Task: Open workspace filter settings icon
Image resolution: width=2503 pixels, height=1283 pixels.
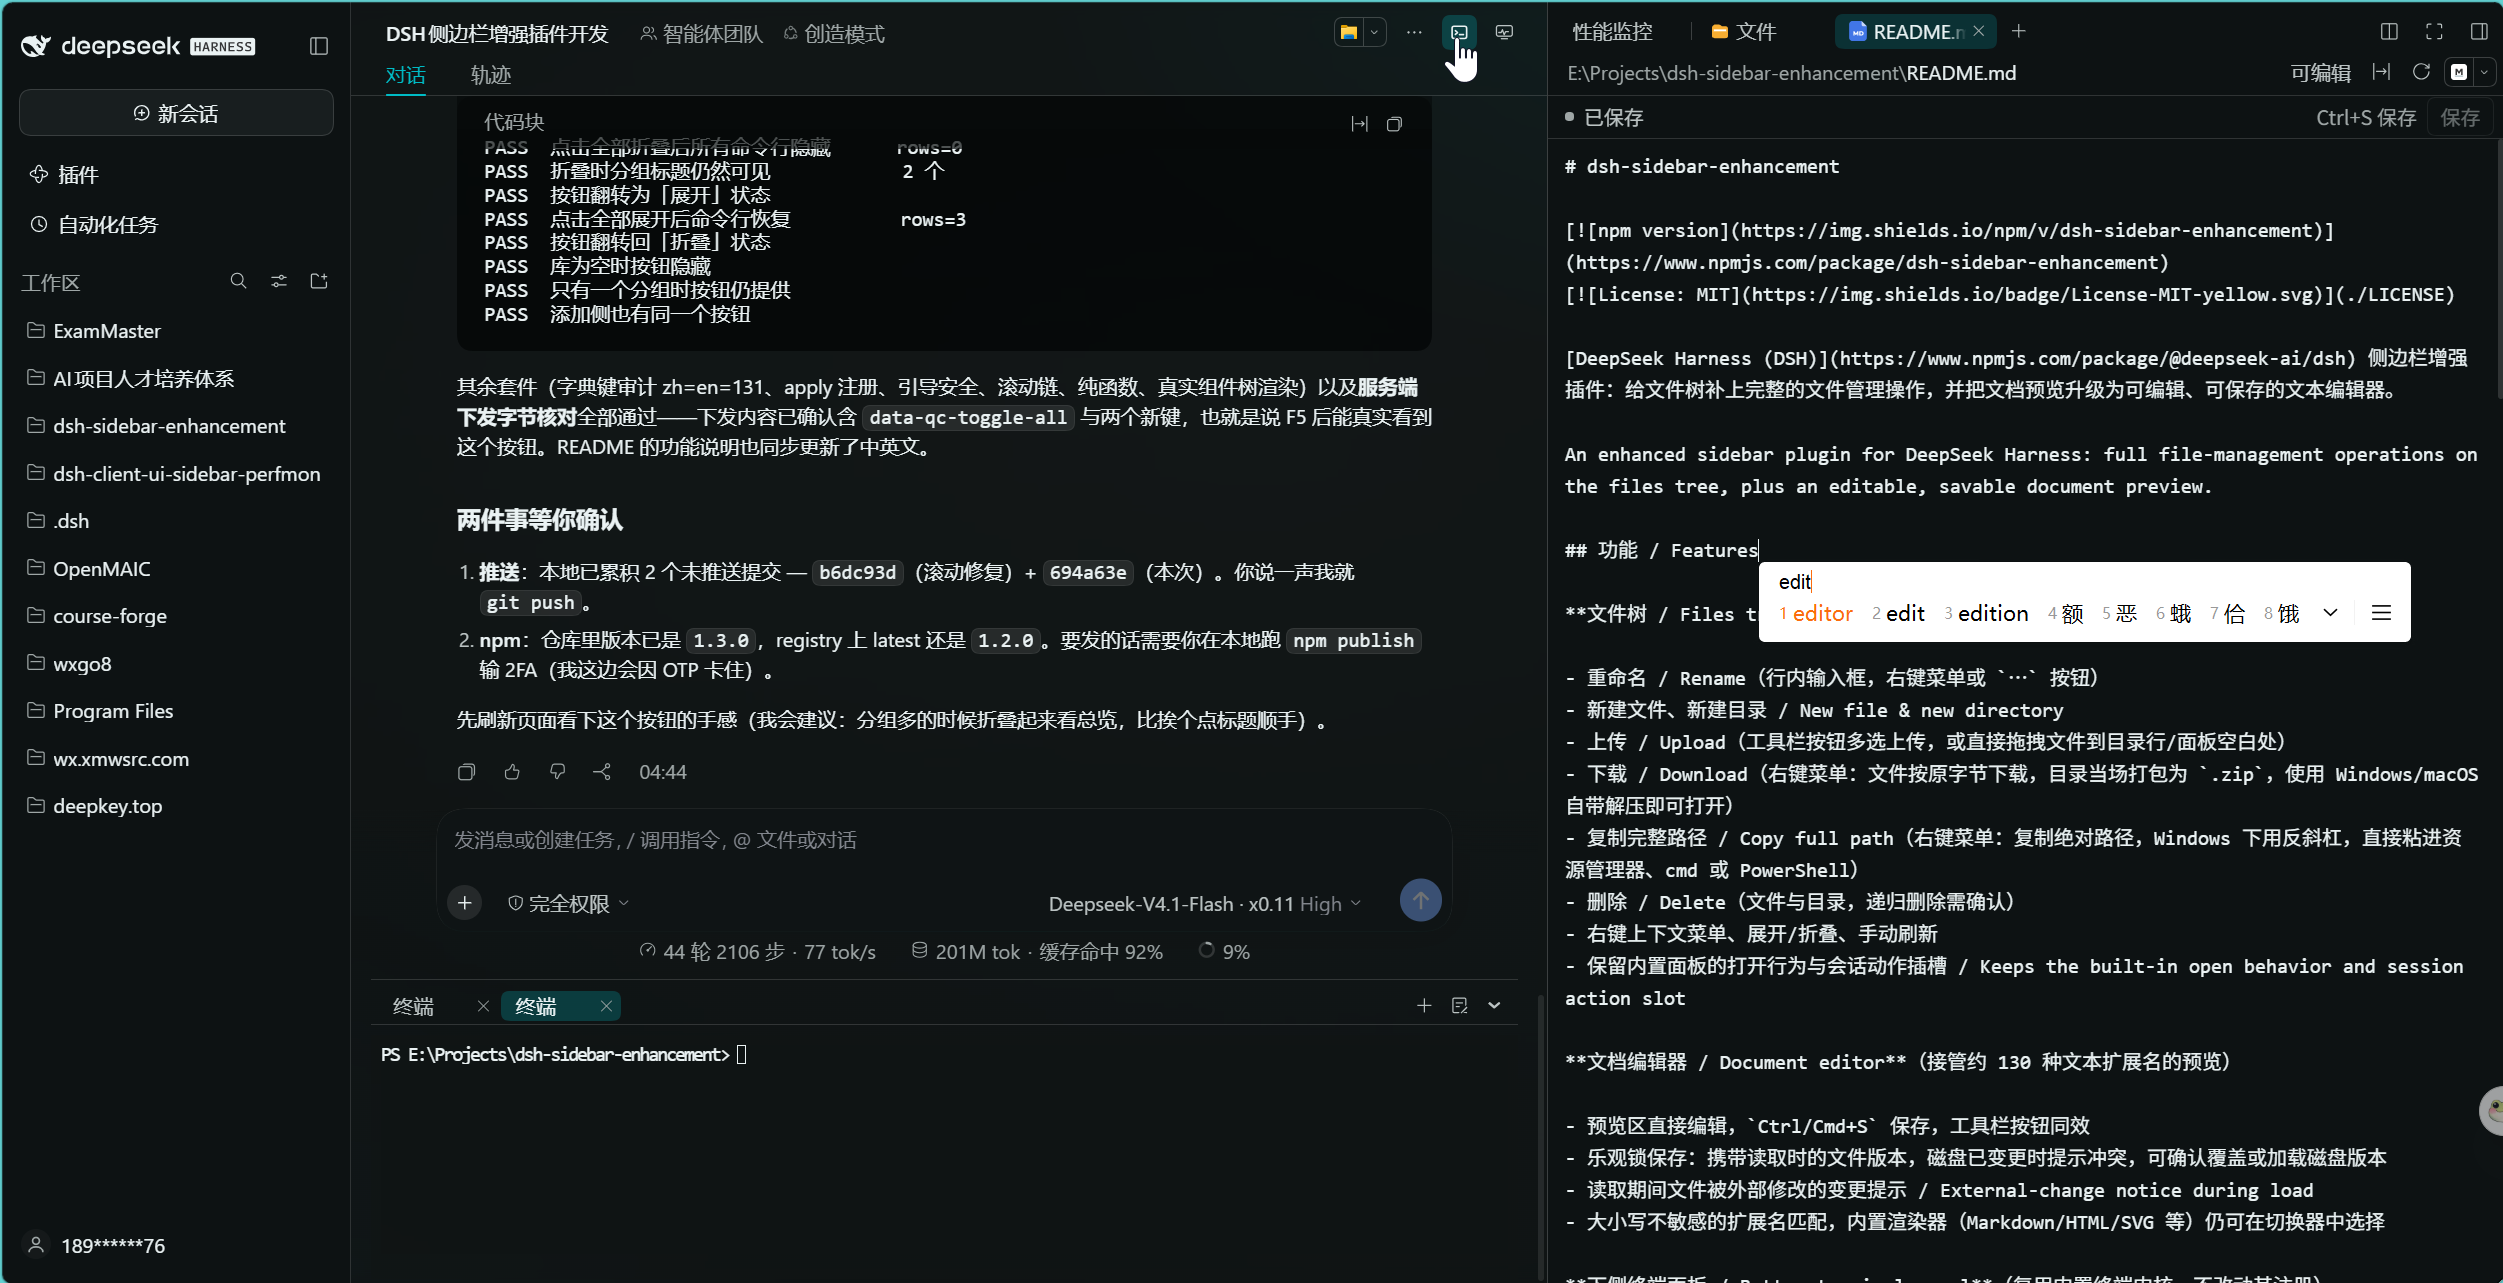Action: (x=279, y=282)
